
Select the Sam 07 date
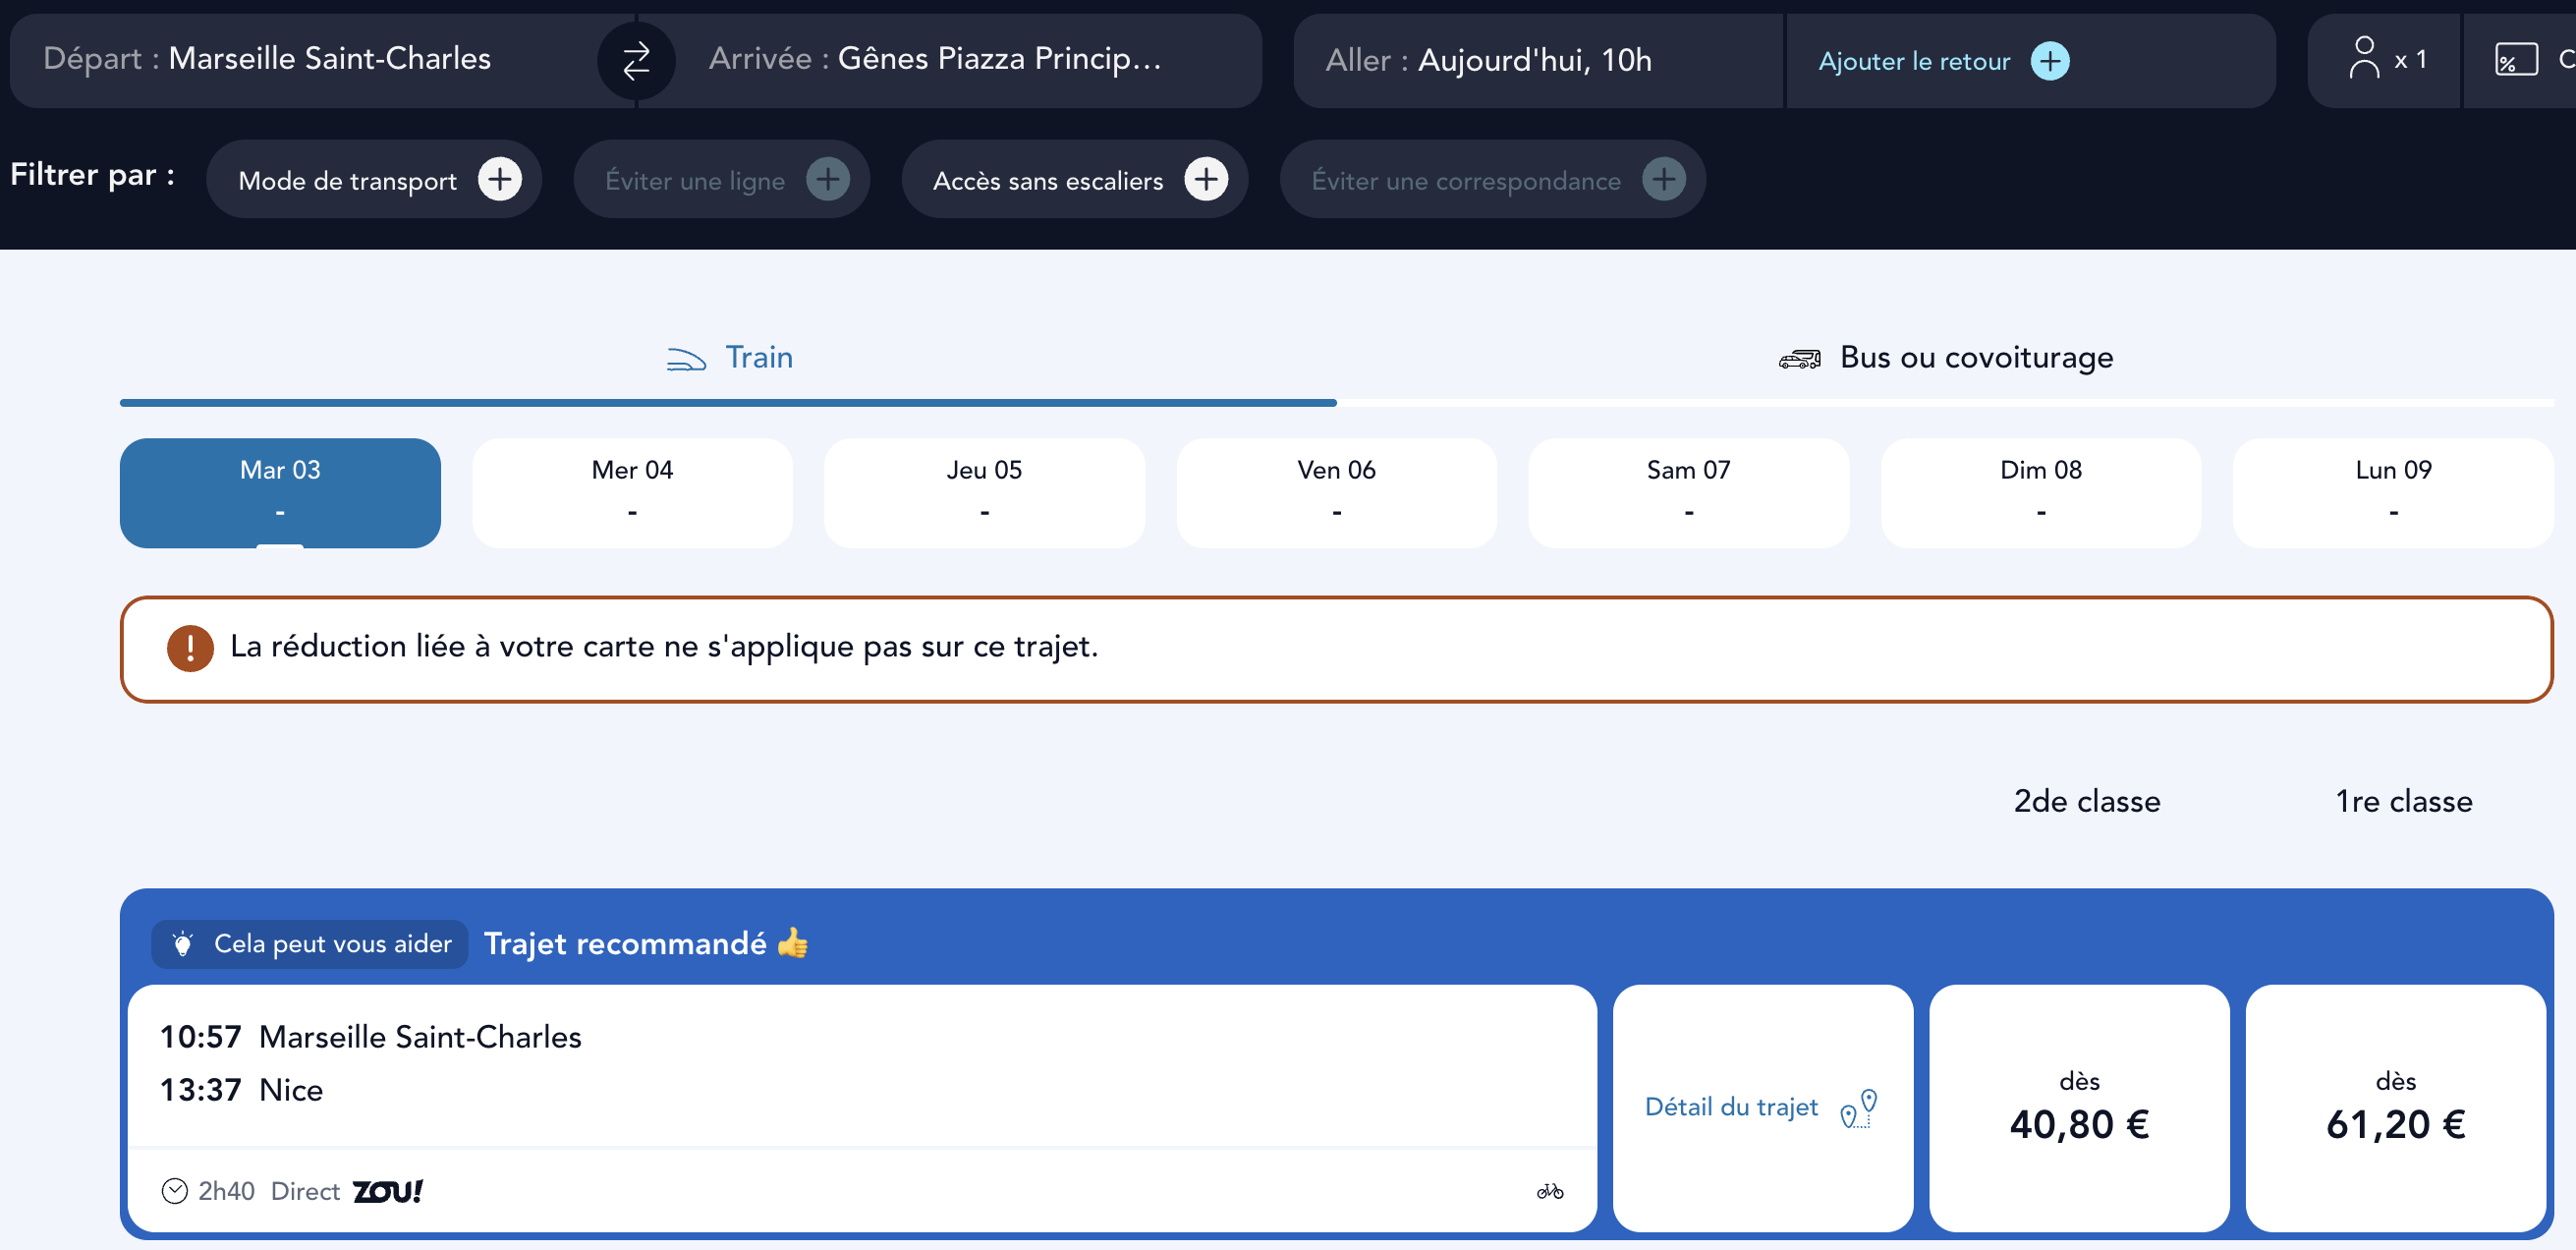coord(1688,492)
